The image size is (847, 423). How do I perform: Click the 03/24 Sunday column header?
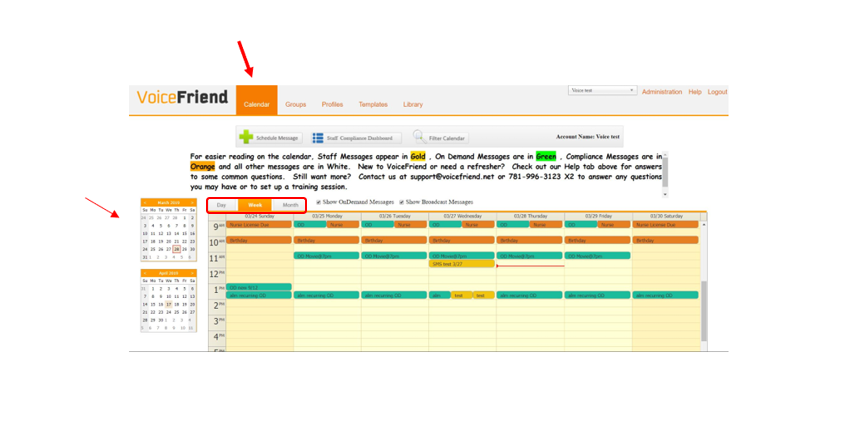[259, 216]
